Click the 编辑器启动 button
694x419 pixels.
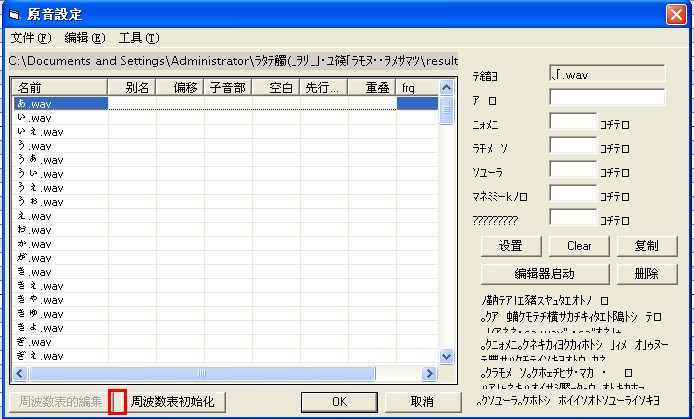point(545,274)
